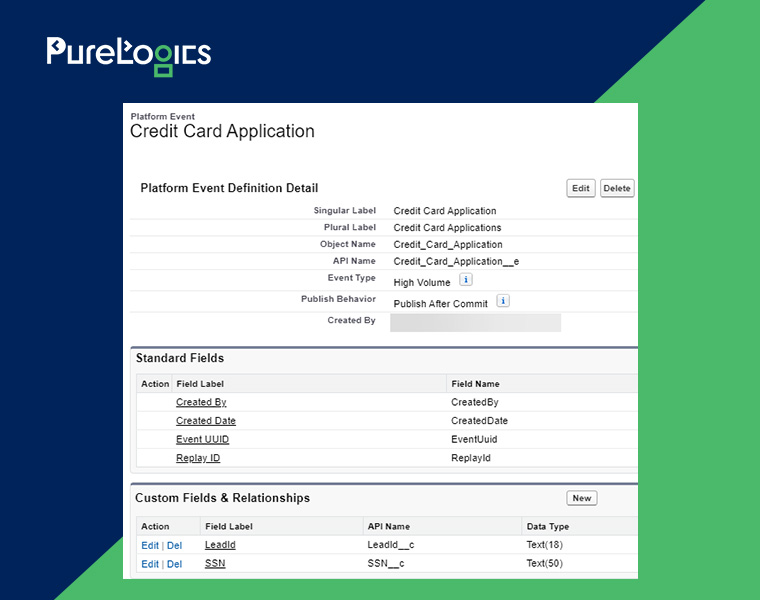Click the Object Name value Credit_Card_Application

(x=448, y=244)
